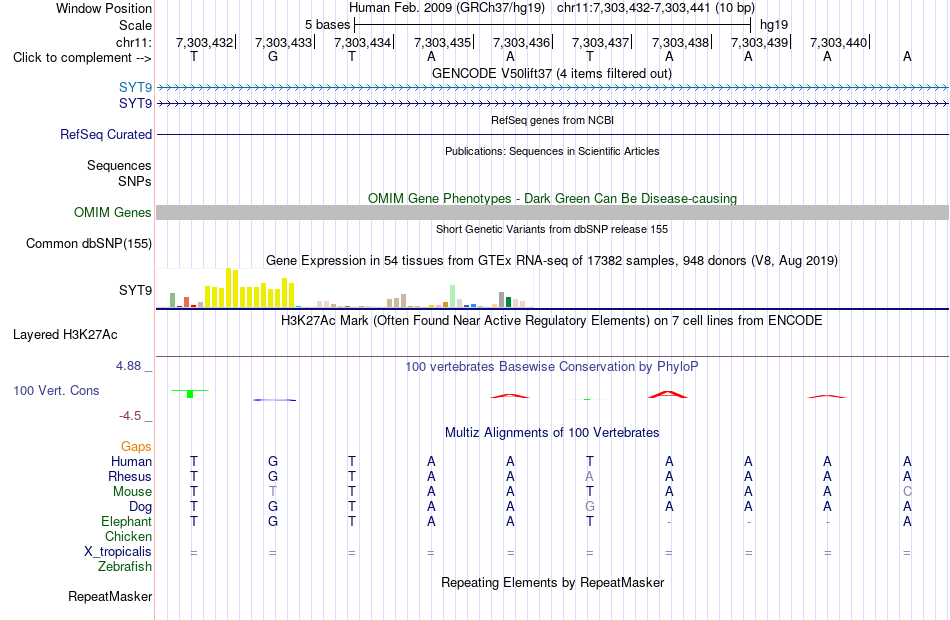Viewport: 950px width, 620px height.
Task: Click the 'SNPs' track label
Action: tap(135, 181)
